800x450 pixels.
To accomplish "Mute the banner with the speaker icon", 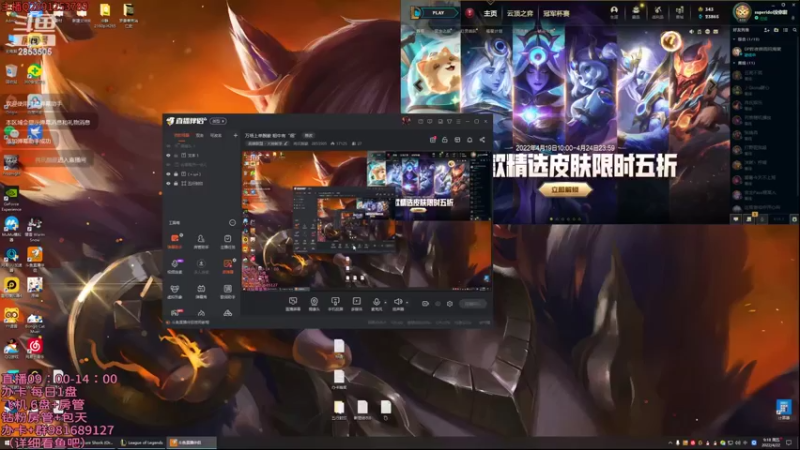I will [x=692, y=32].
